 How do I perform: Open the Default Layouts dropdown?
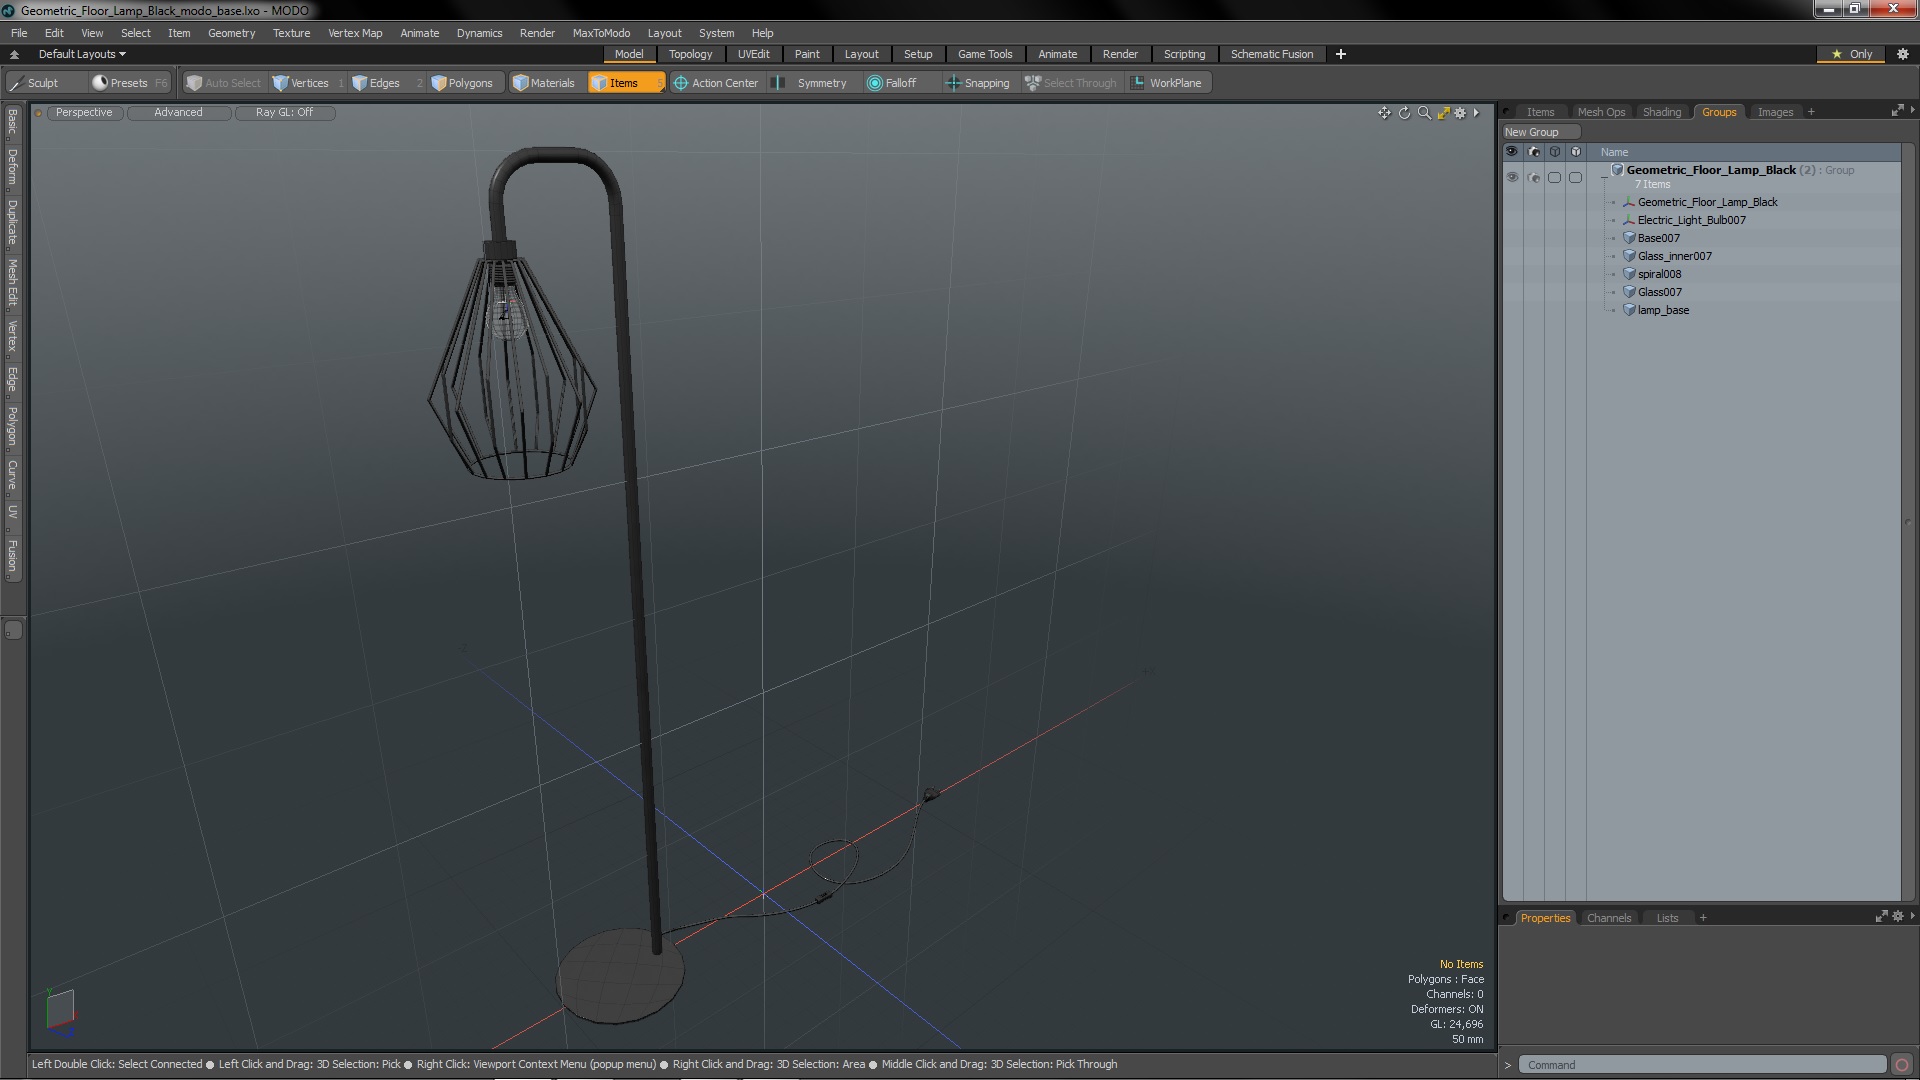click(x=82, y=54)
